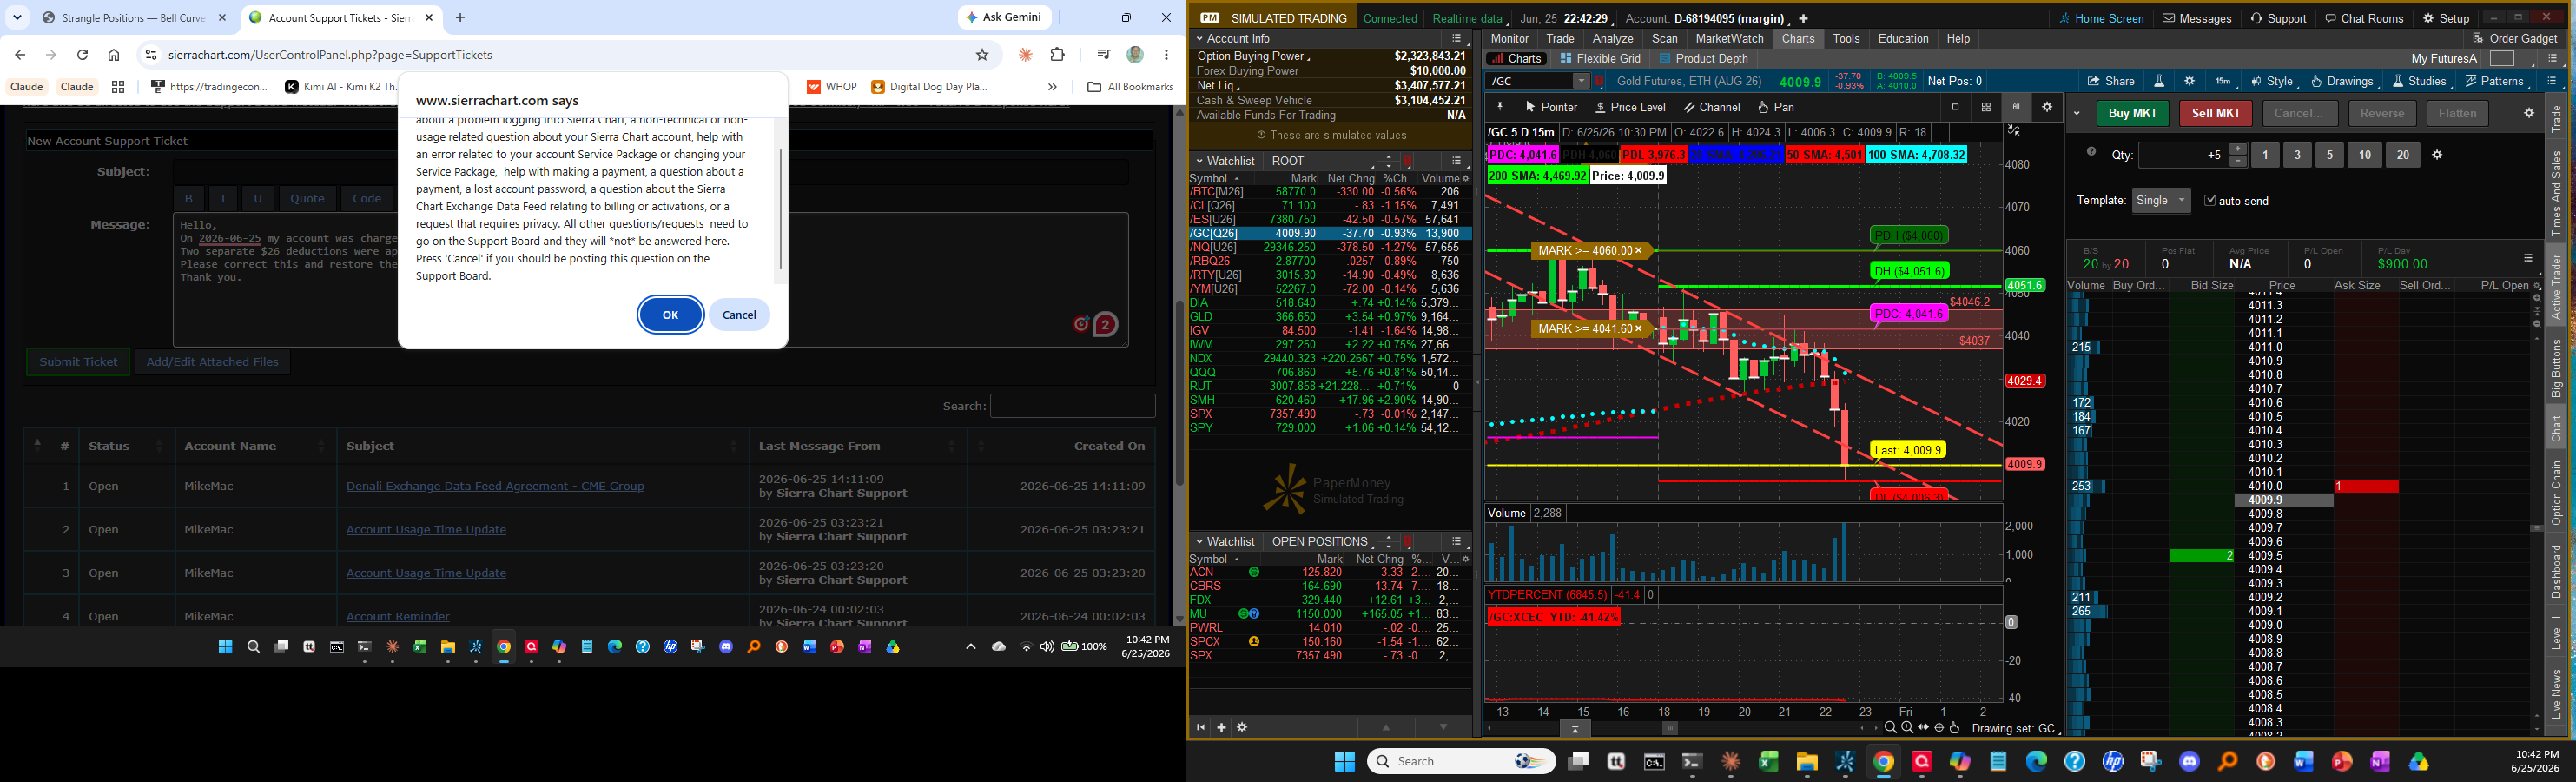Toggle bold formatting in the ticket editor

(x=188, y=198)
